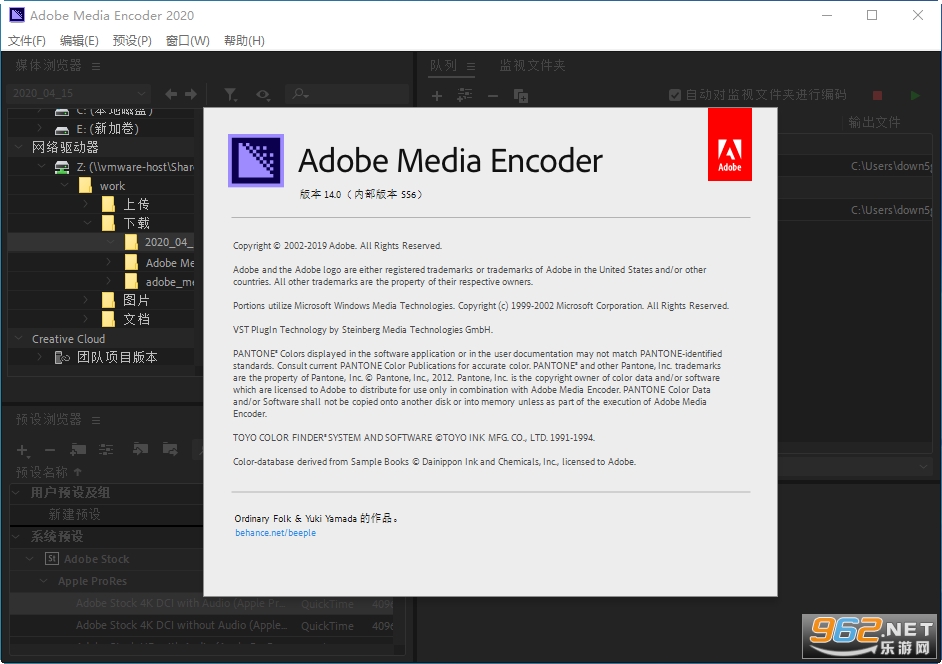Screen dimensions: 942x664
Task: Open the 媒体浏览器 panel menu icon
Action: [x=96, y=66]
